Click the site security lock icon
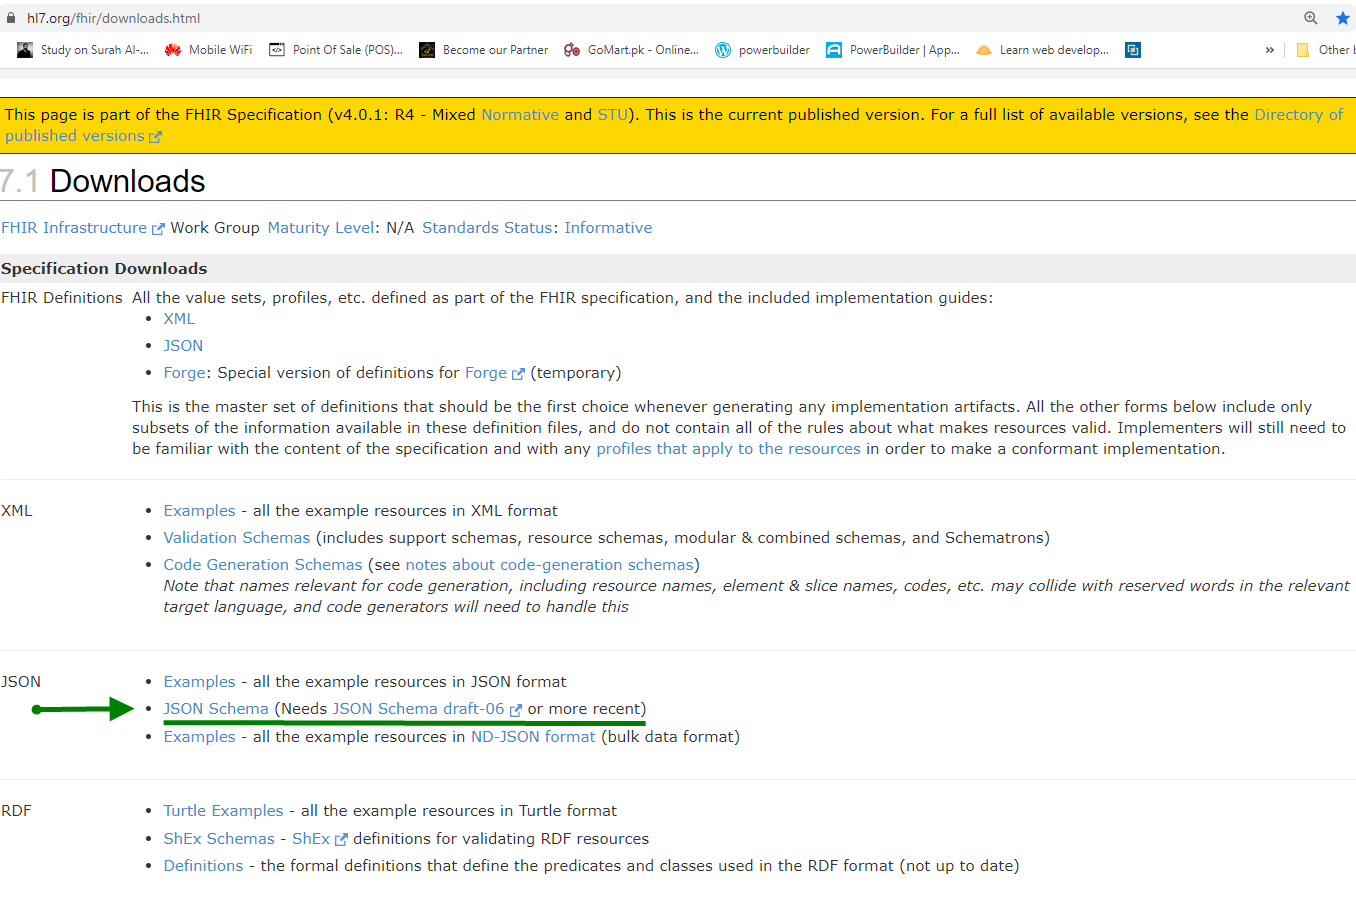Viewport: 1356px width, 897px height. tap(11, 18)
